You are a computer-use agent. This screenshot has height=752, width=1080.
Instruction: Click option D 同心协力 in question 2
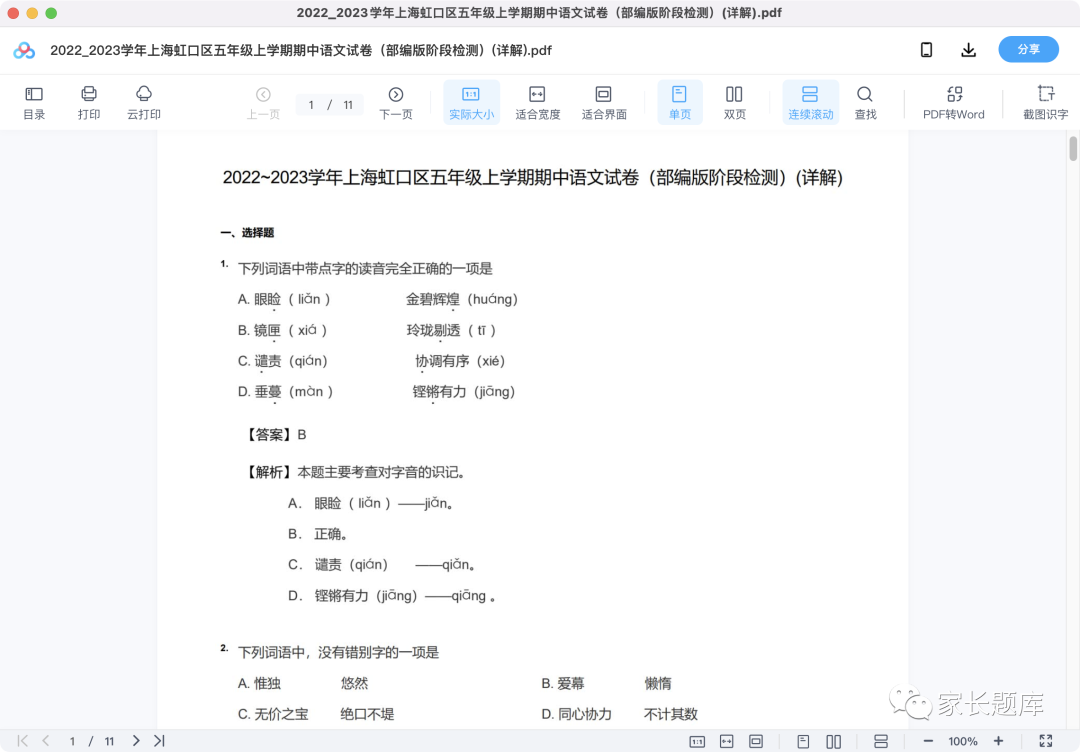[x=577, y=714]
